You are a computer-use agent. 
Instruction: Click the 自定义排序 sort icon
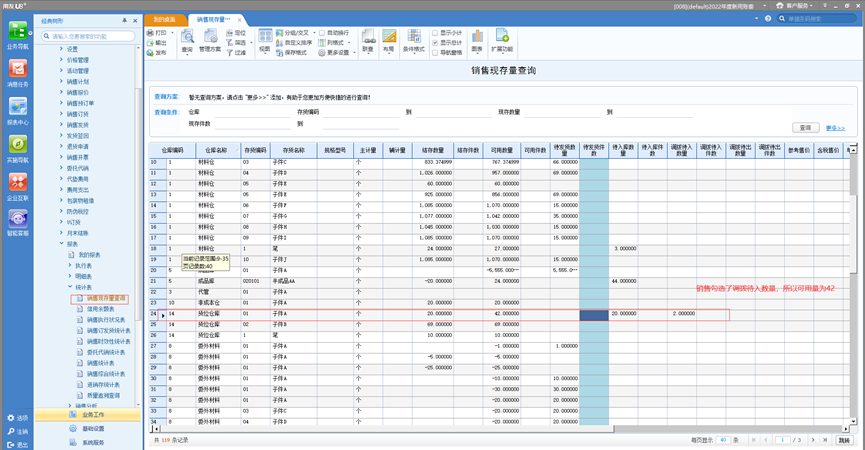[x=279, y=43]
